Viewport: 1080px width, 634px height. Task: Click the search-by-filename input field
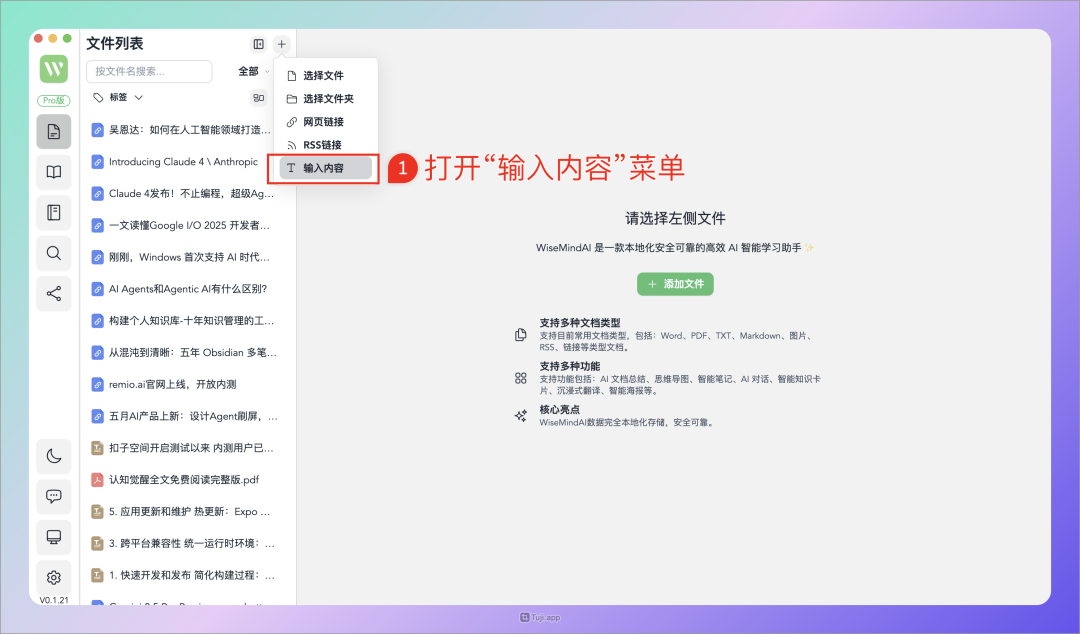pyautogui.click(x=149, y=71)
